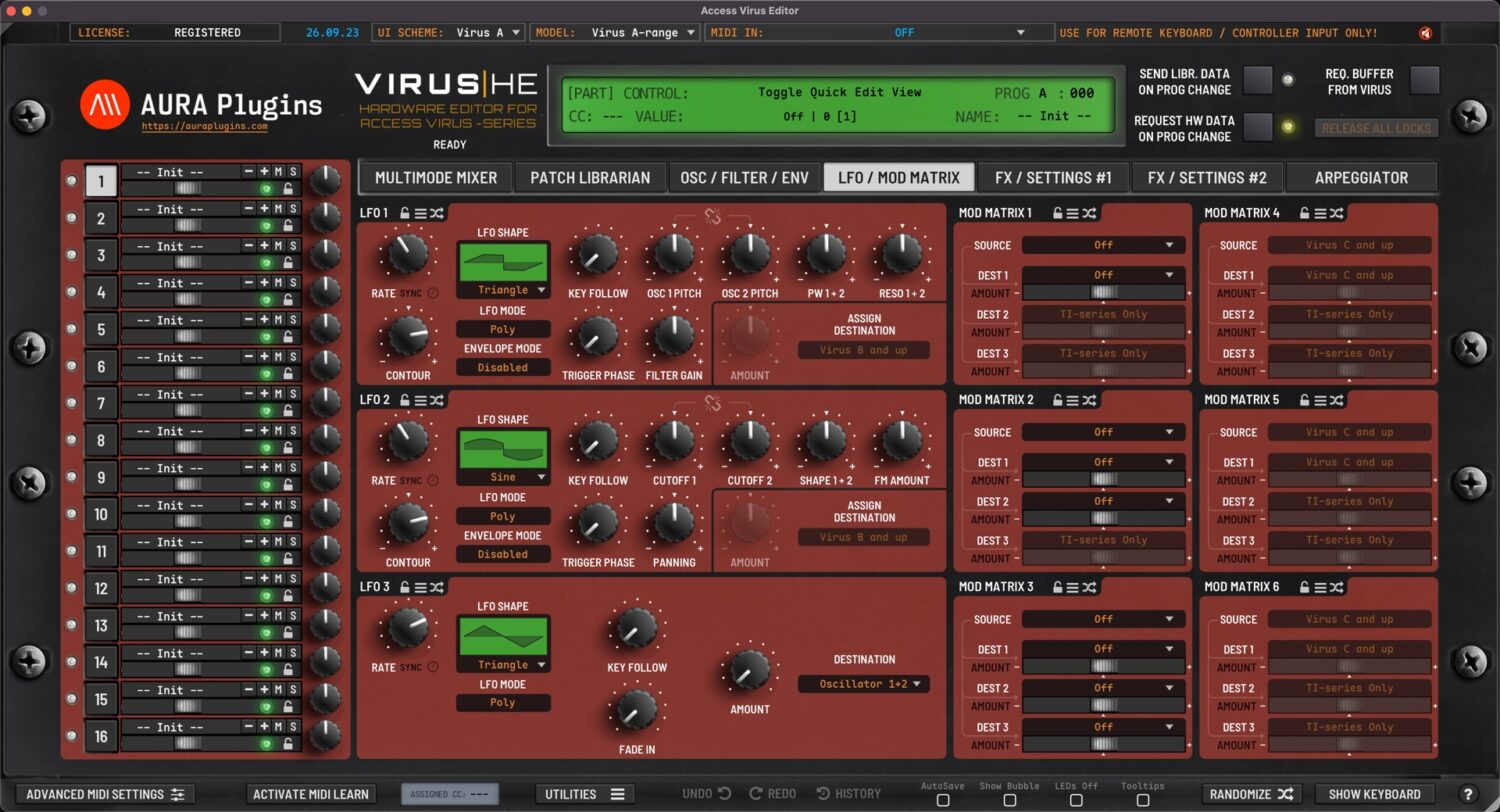This screenshot has width=1500, height=812.
Task: Click the lock icon on part 16
Action: (x=288, y=743)
